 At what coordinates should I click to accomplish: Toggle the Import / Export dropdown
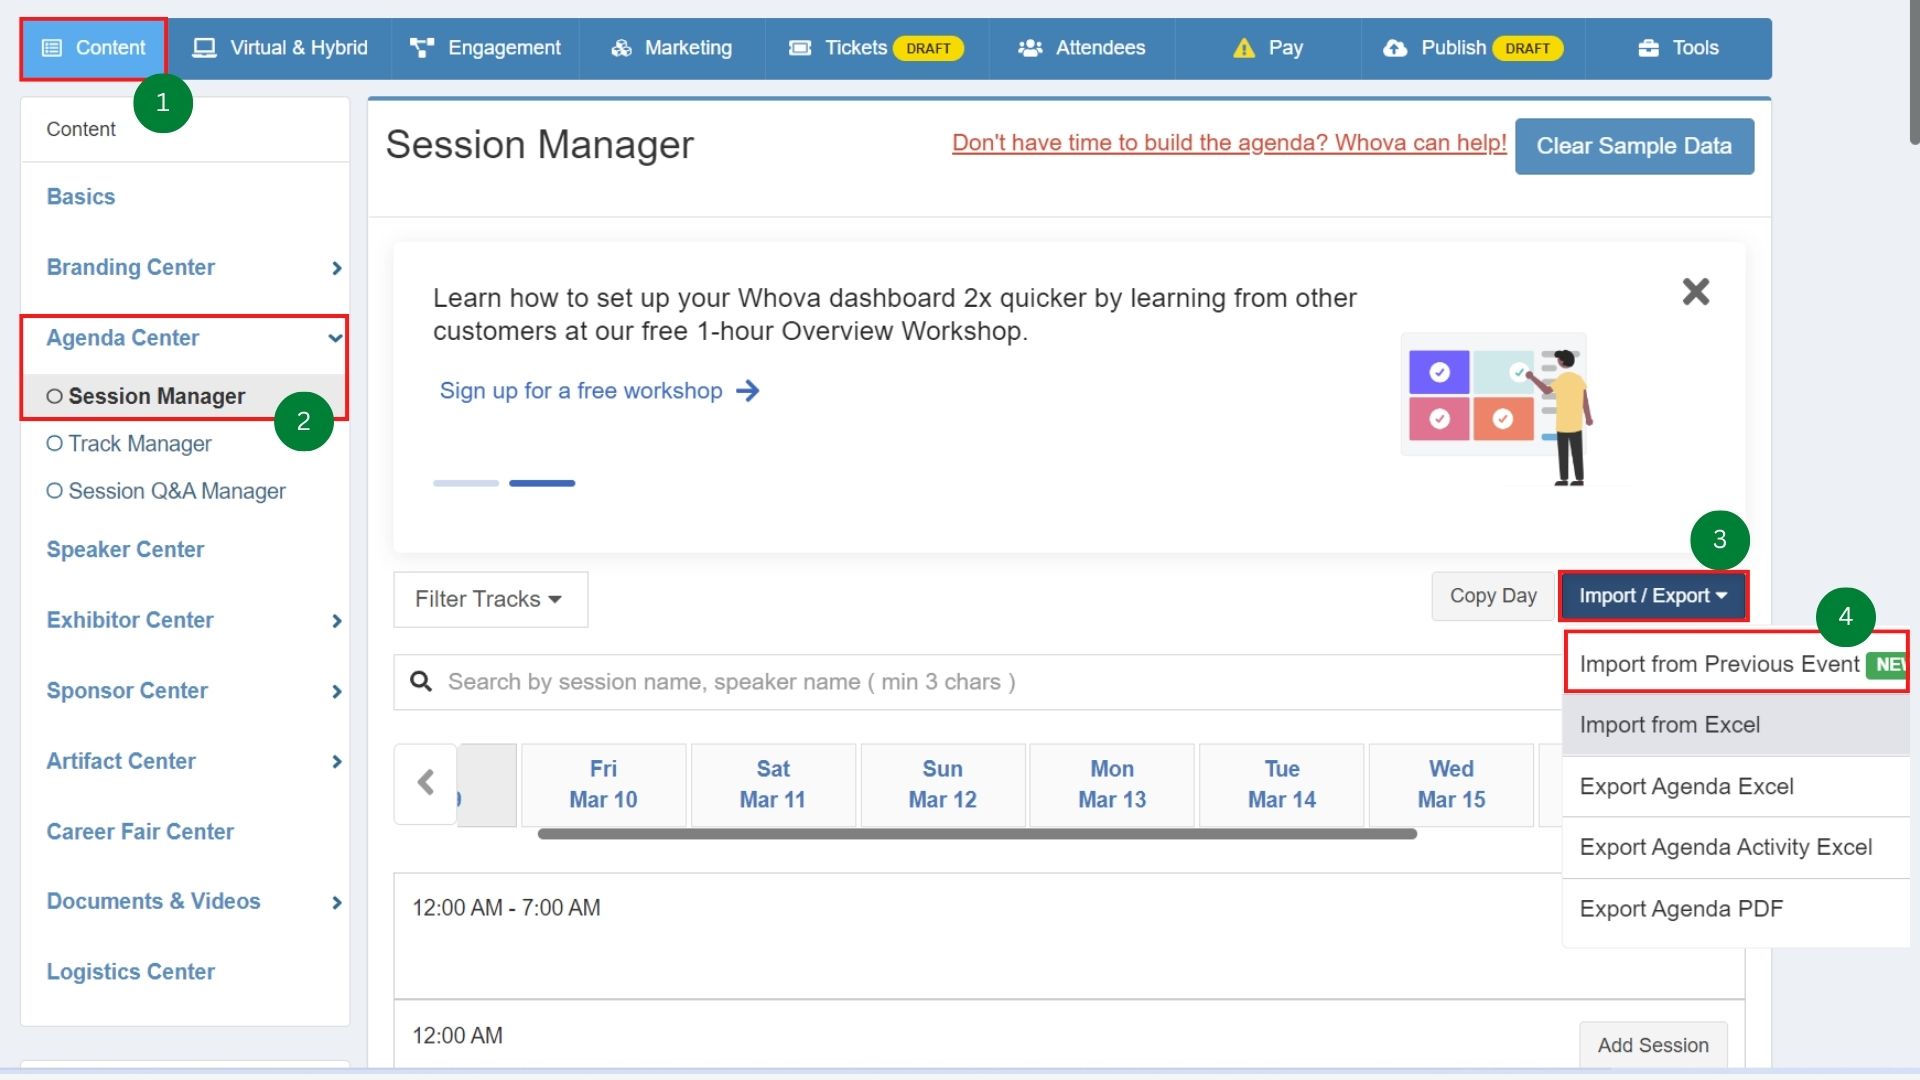1653,596
